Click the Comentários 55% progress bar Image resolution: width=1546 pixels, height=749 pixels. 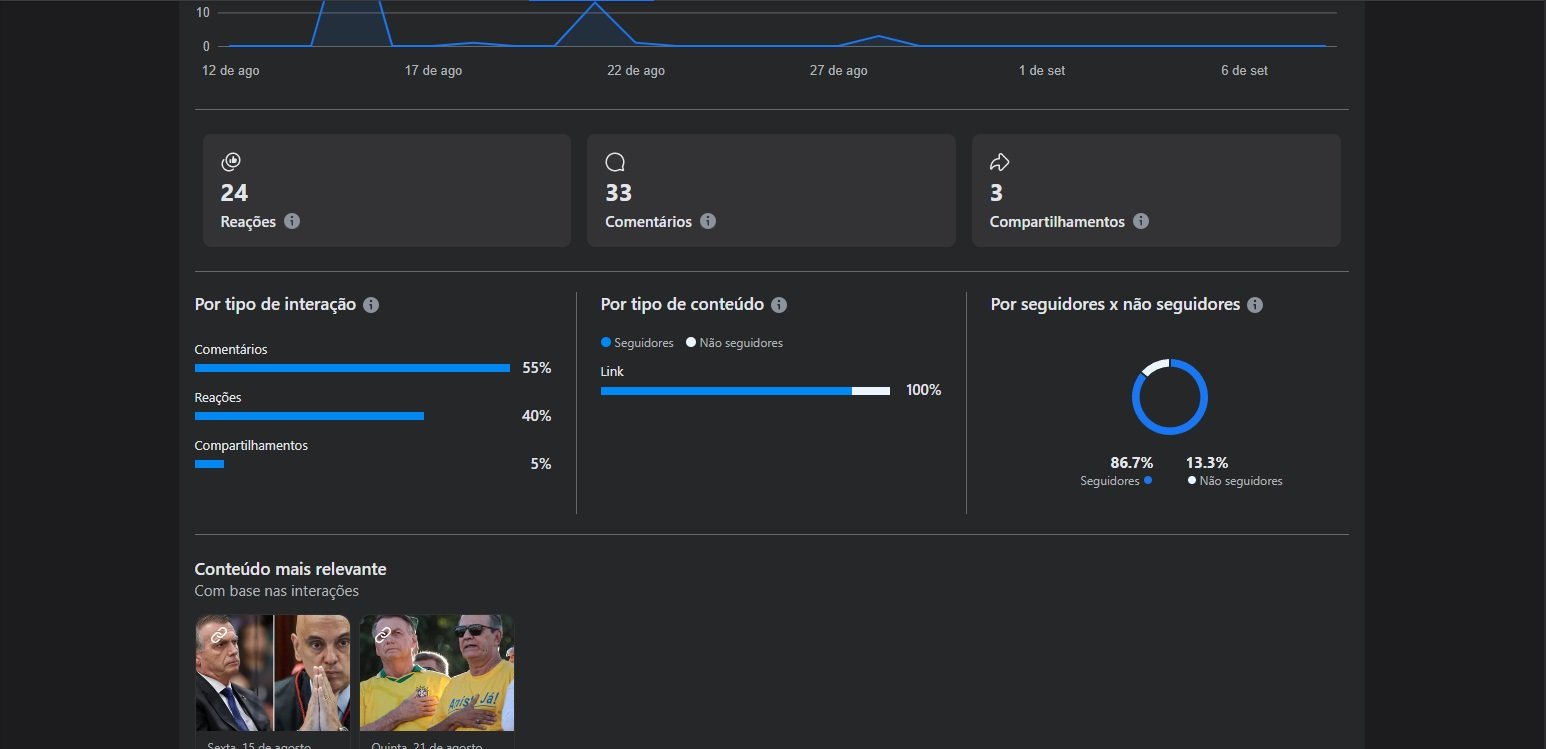pyautogui.click(x=352, y=368)
